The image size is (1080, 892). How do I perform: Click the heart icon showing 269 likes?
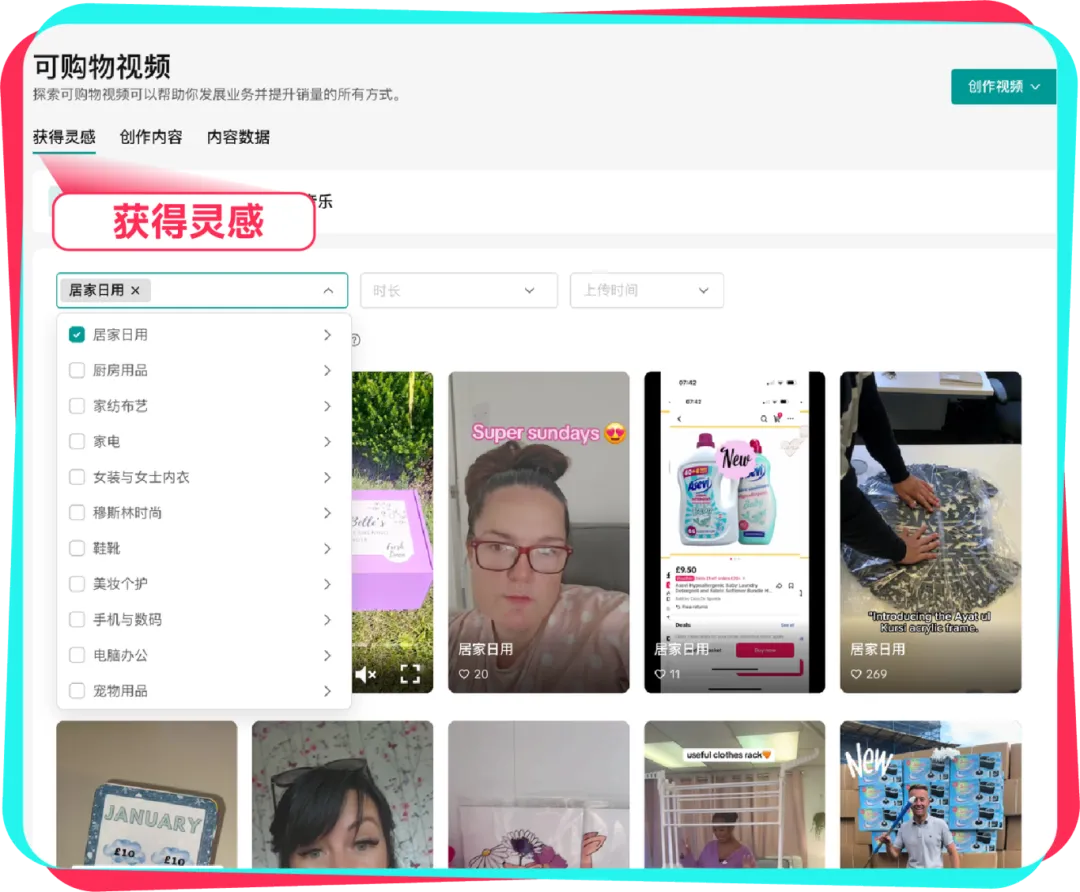point(858,674)
